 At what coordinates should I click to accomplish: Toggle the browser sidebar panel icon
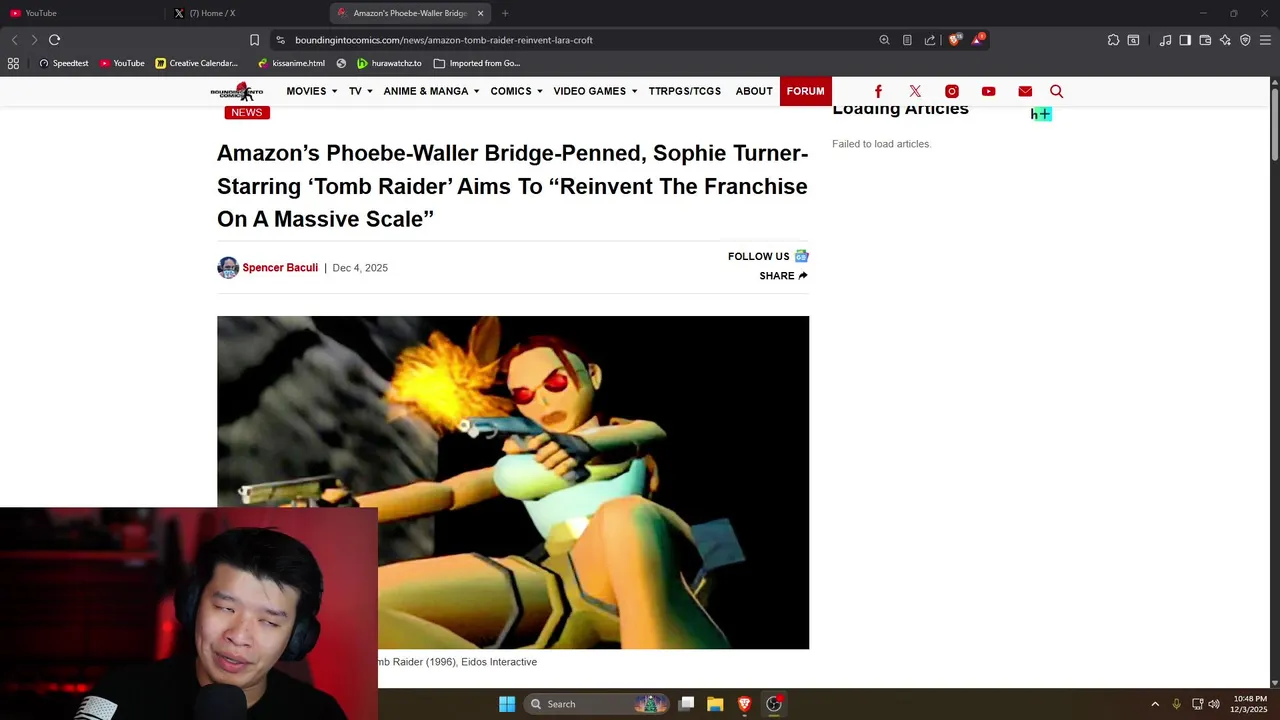click(x=1185, y=40)
